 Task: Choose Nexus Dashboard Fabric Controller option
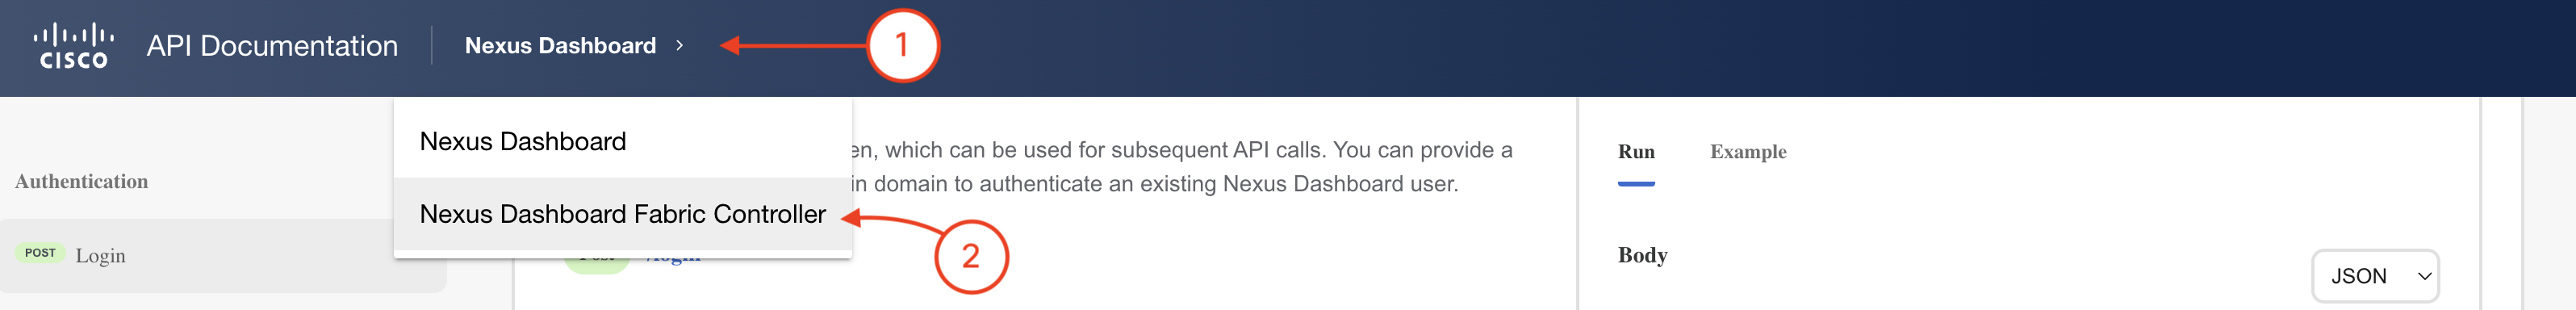pos(623,214)
